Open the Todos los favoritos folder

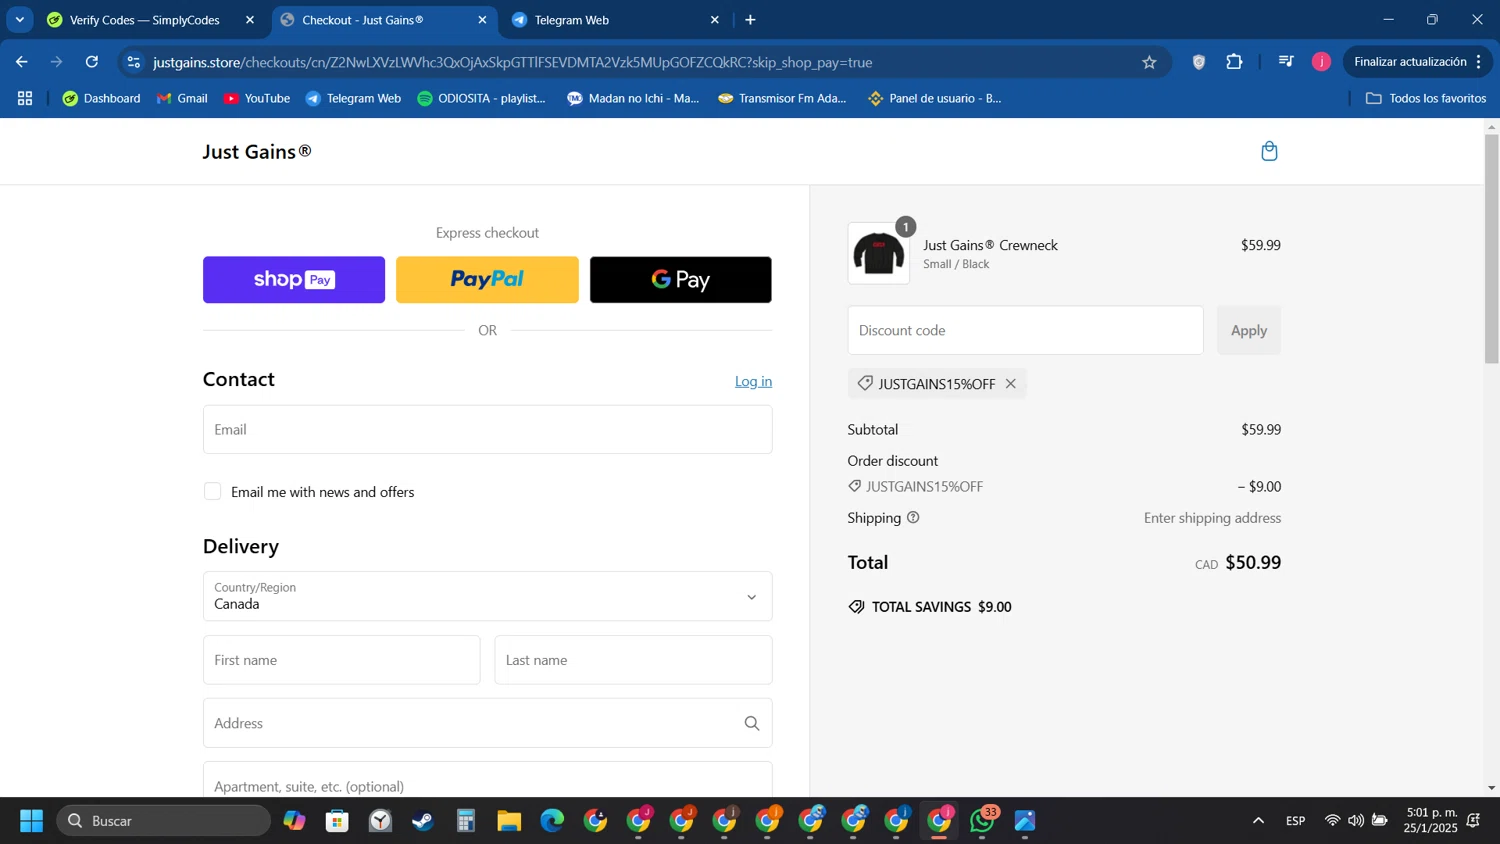click(1426, 98)
